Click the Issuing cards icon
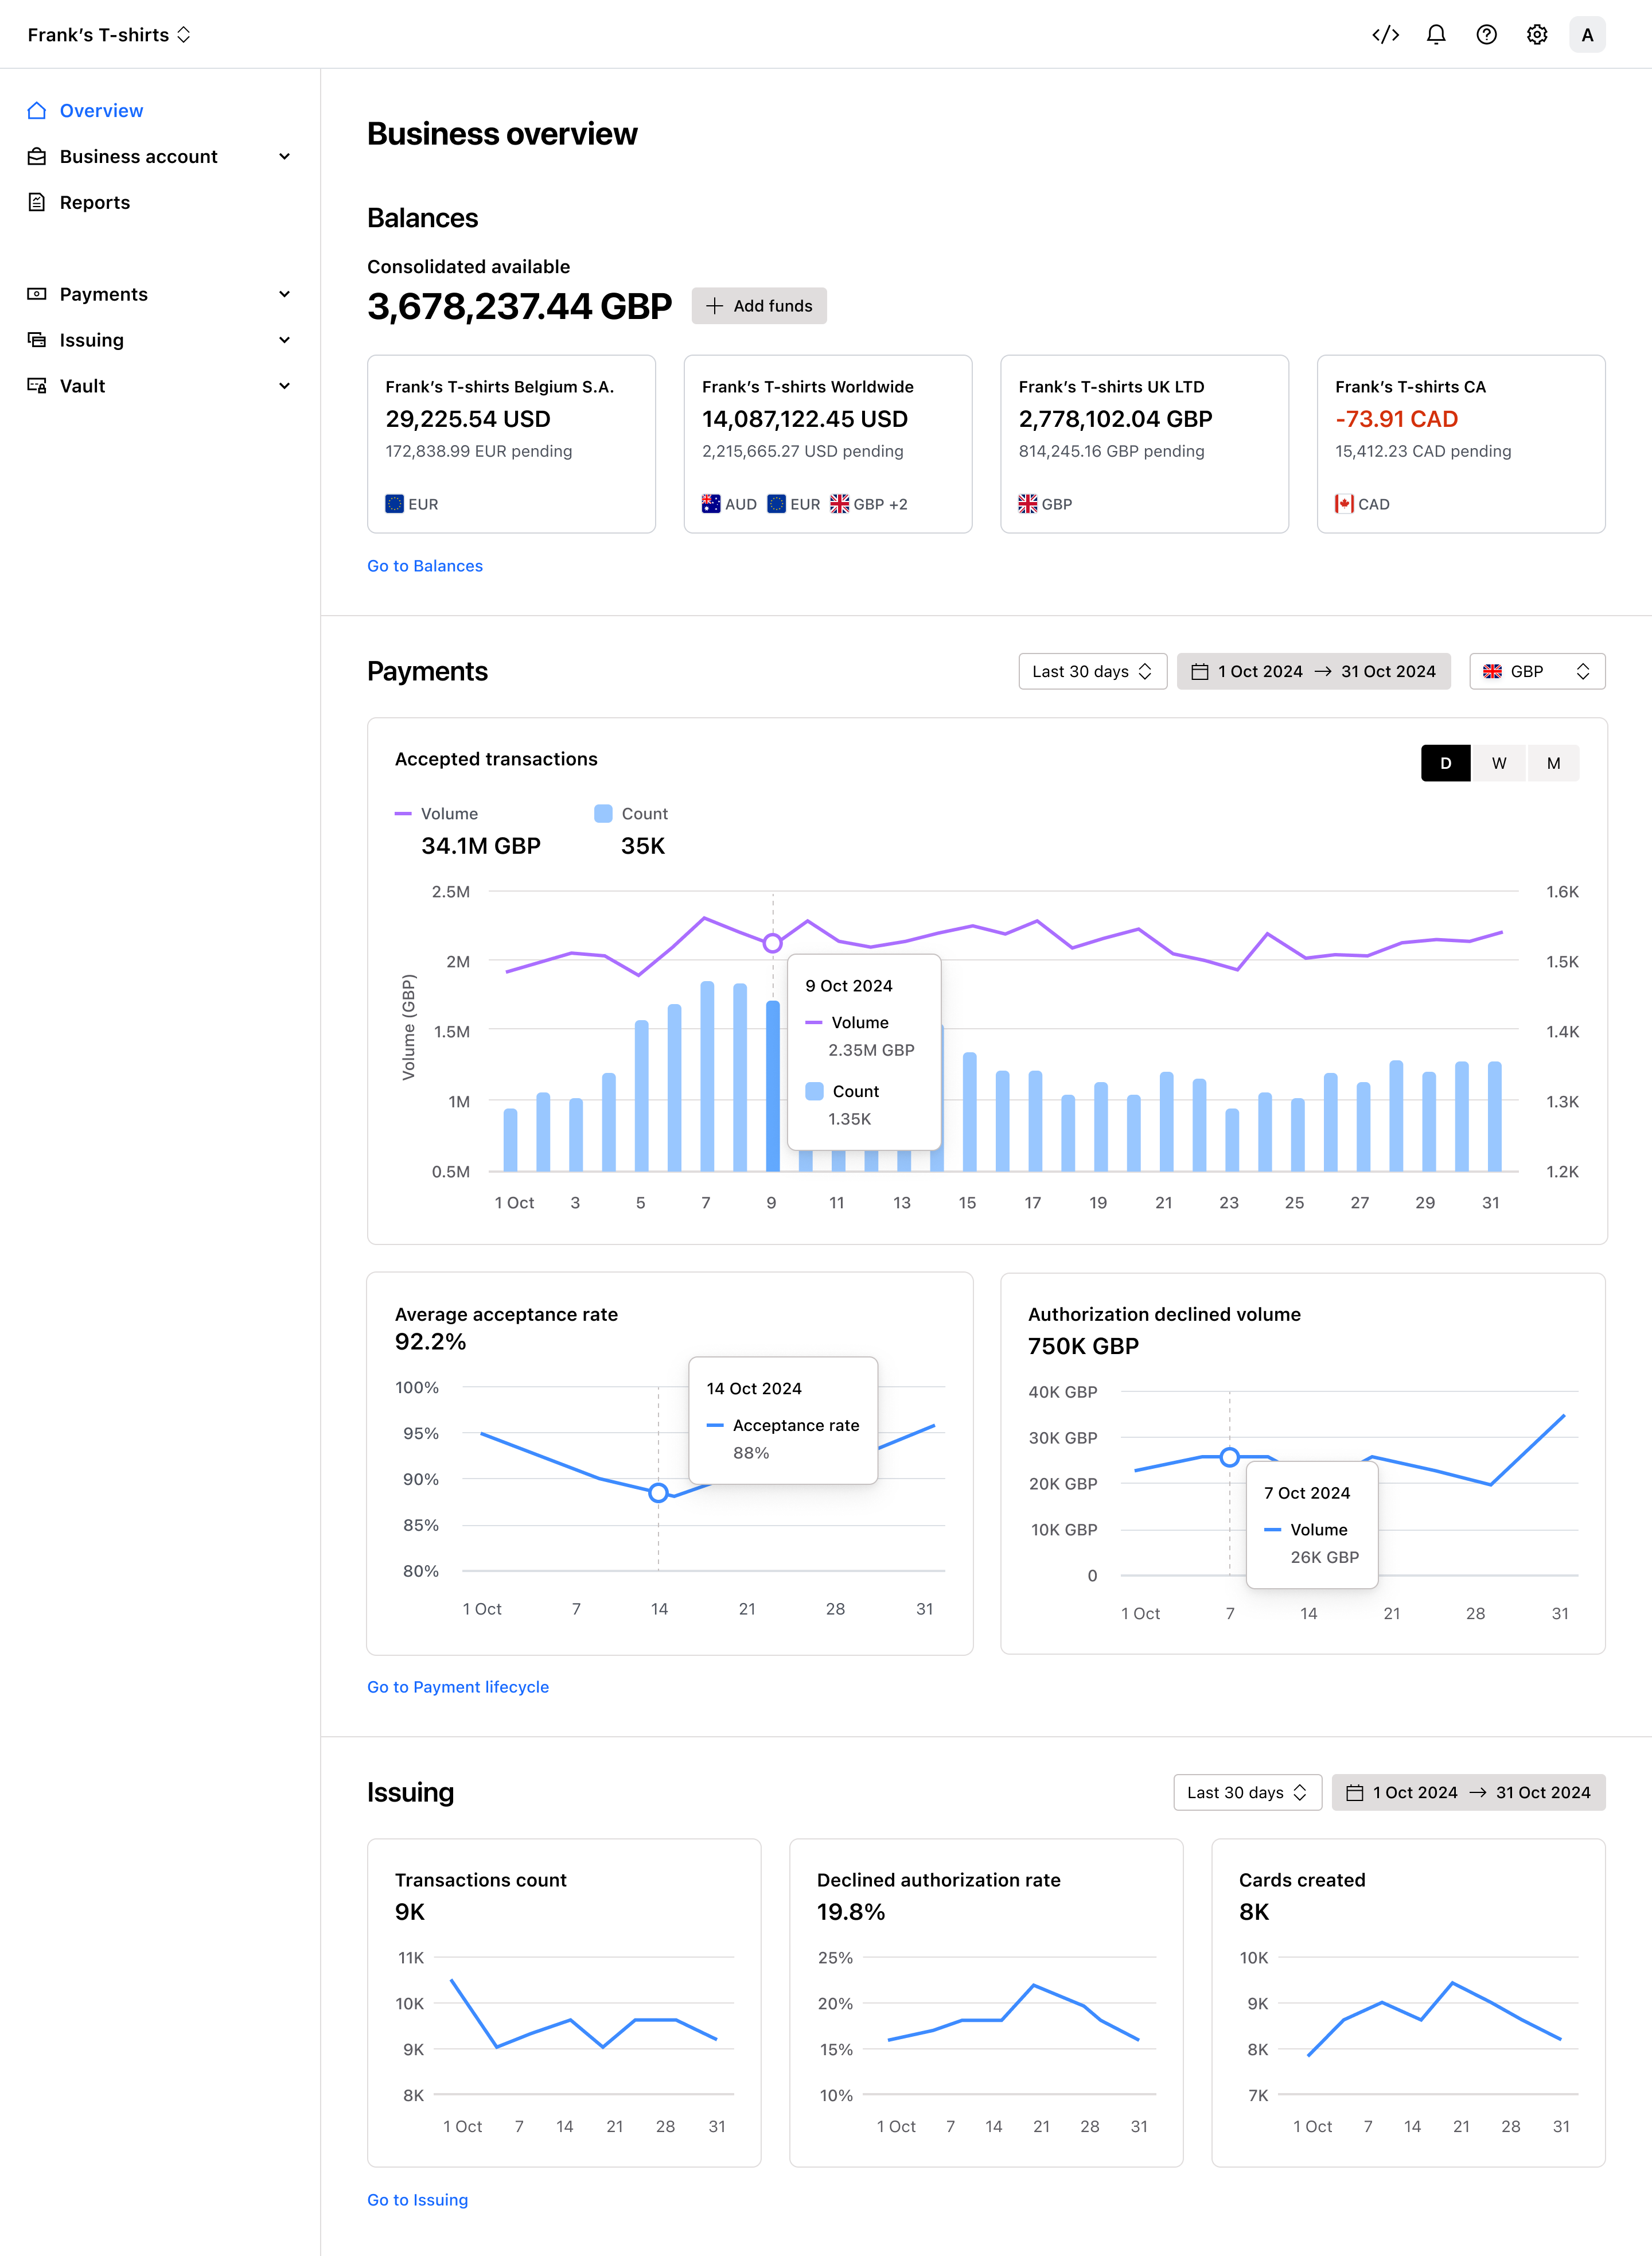This screenshot has width=1652, height=2256. tap(37, 340)
